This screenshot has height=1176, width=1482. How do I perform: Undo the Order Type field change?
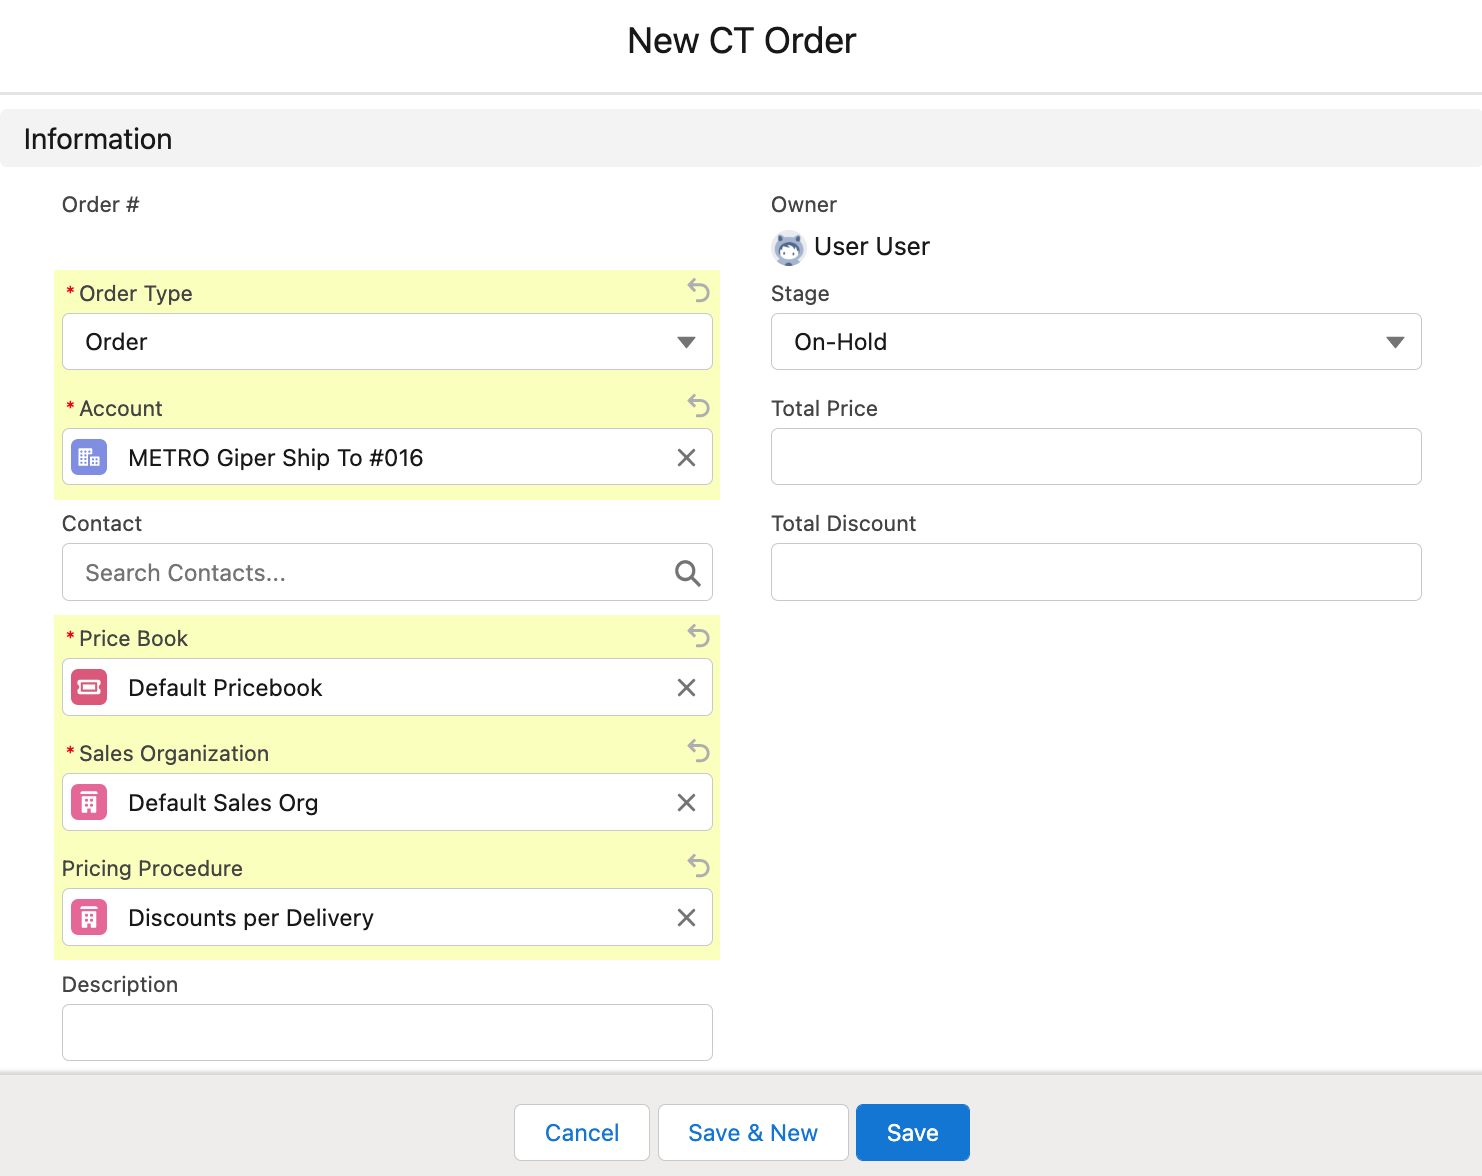tap(698, 291)
